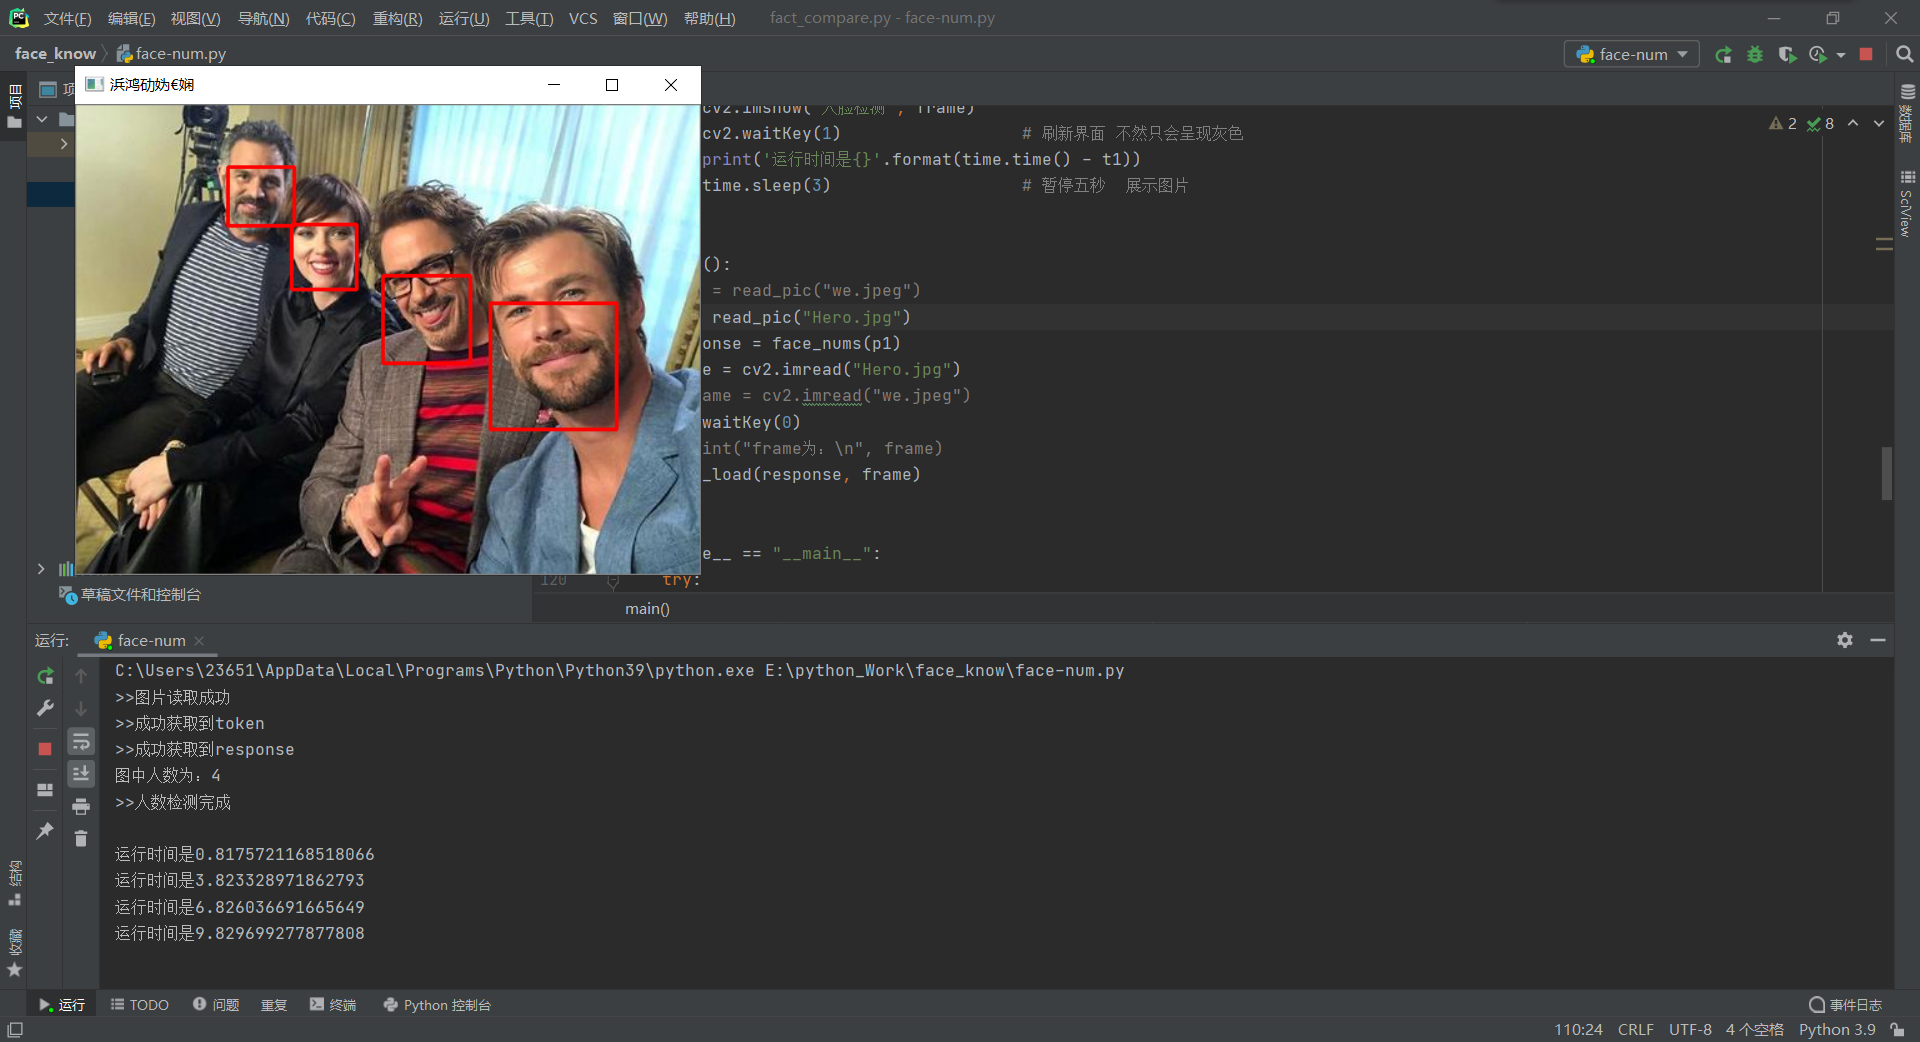
Task: Print the console output
Action: (81, 807)
